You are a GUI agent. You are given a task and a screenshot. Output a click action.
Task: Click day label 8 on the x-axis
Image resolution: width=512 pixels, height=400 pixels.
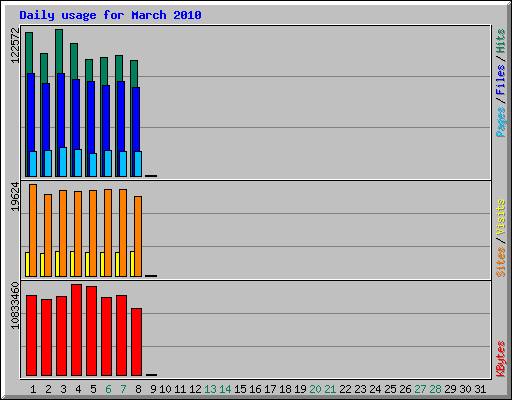coord(138,389)
